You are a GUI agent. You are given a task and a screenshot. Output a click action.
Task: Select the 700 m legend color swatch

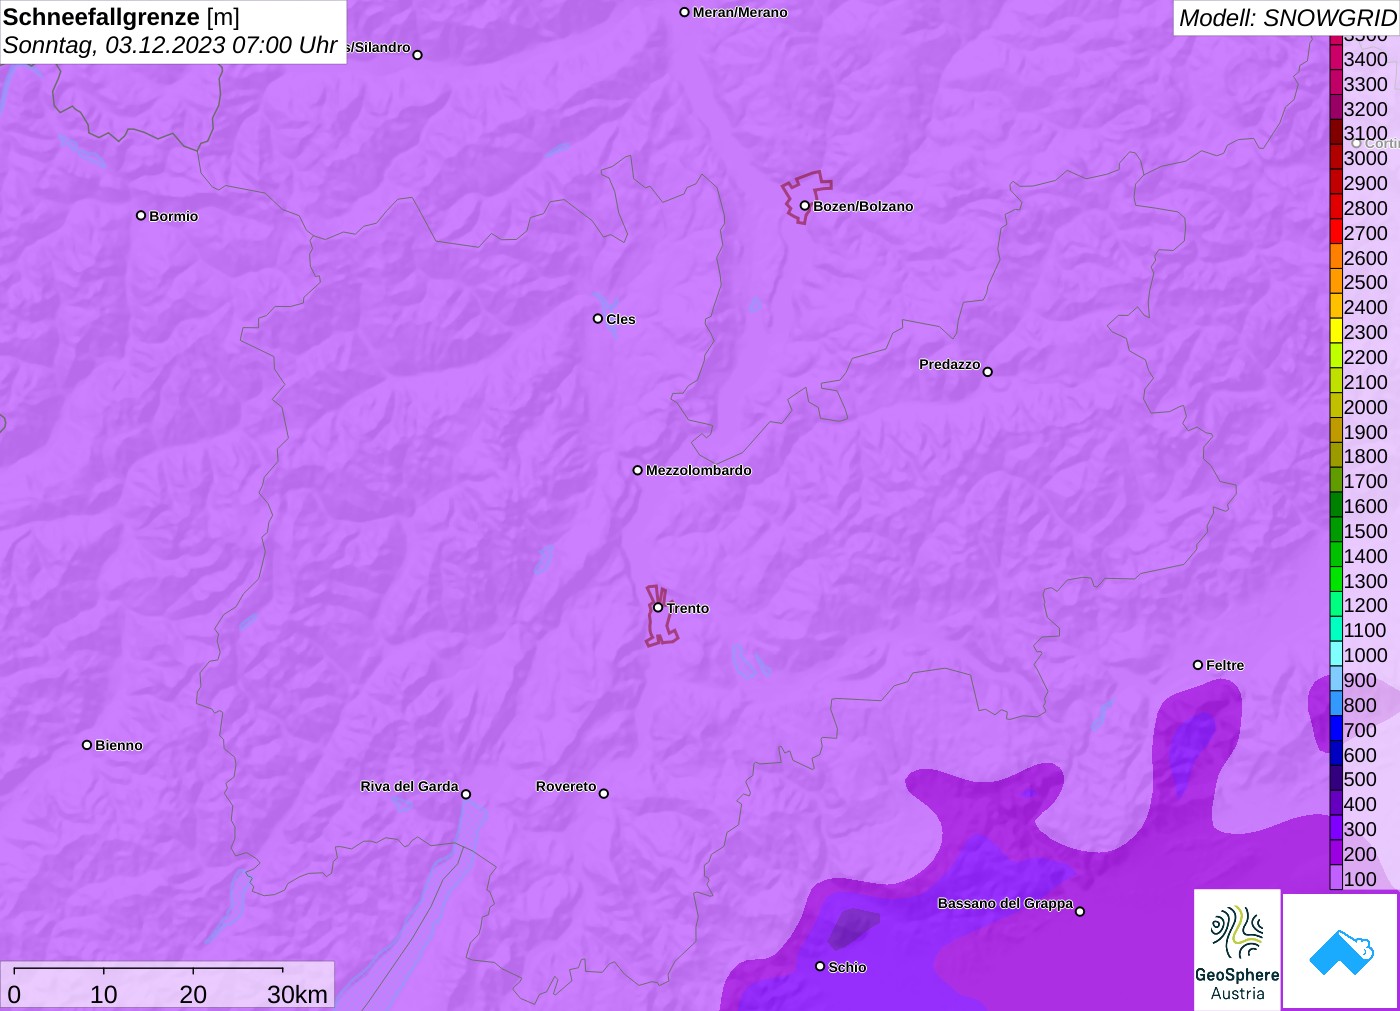point(1336,729)
